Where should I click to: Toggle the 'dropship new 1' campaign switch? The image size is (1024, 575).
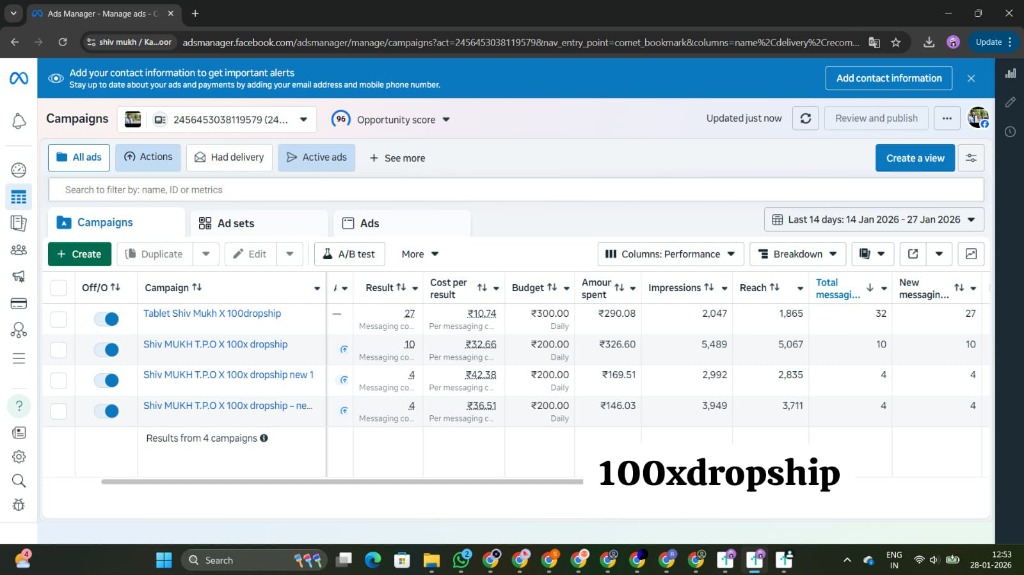point(106,380)
